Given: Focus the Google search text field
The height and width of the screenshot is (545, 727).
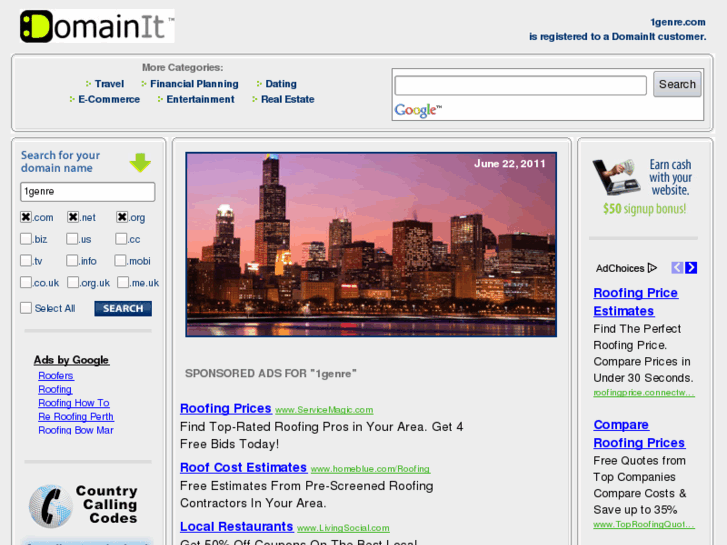Looking at the screenshot, I should pos(521,85).
